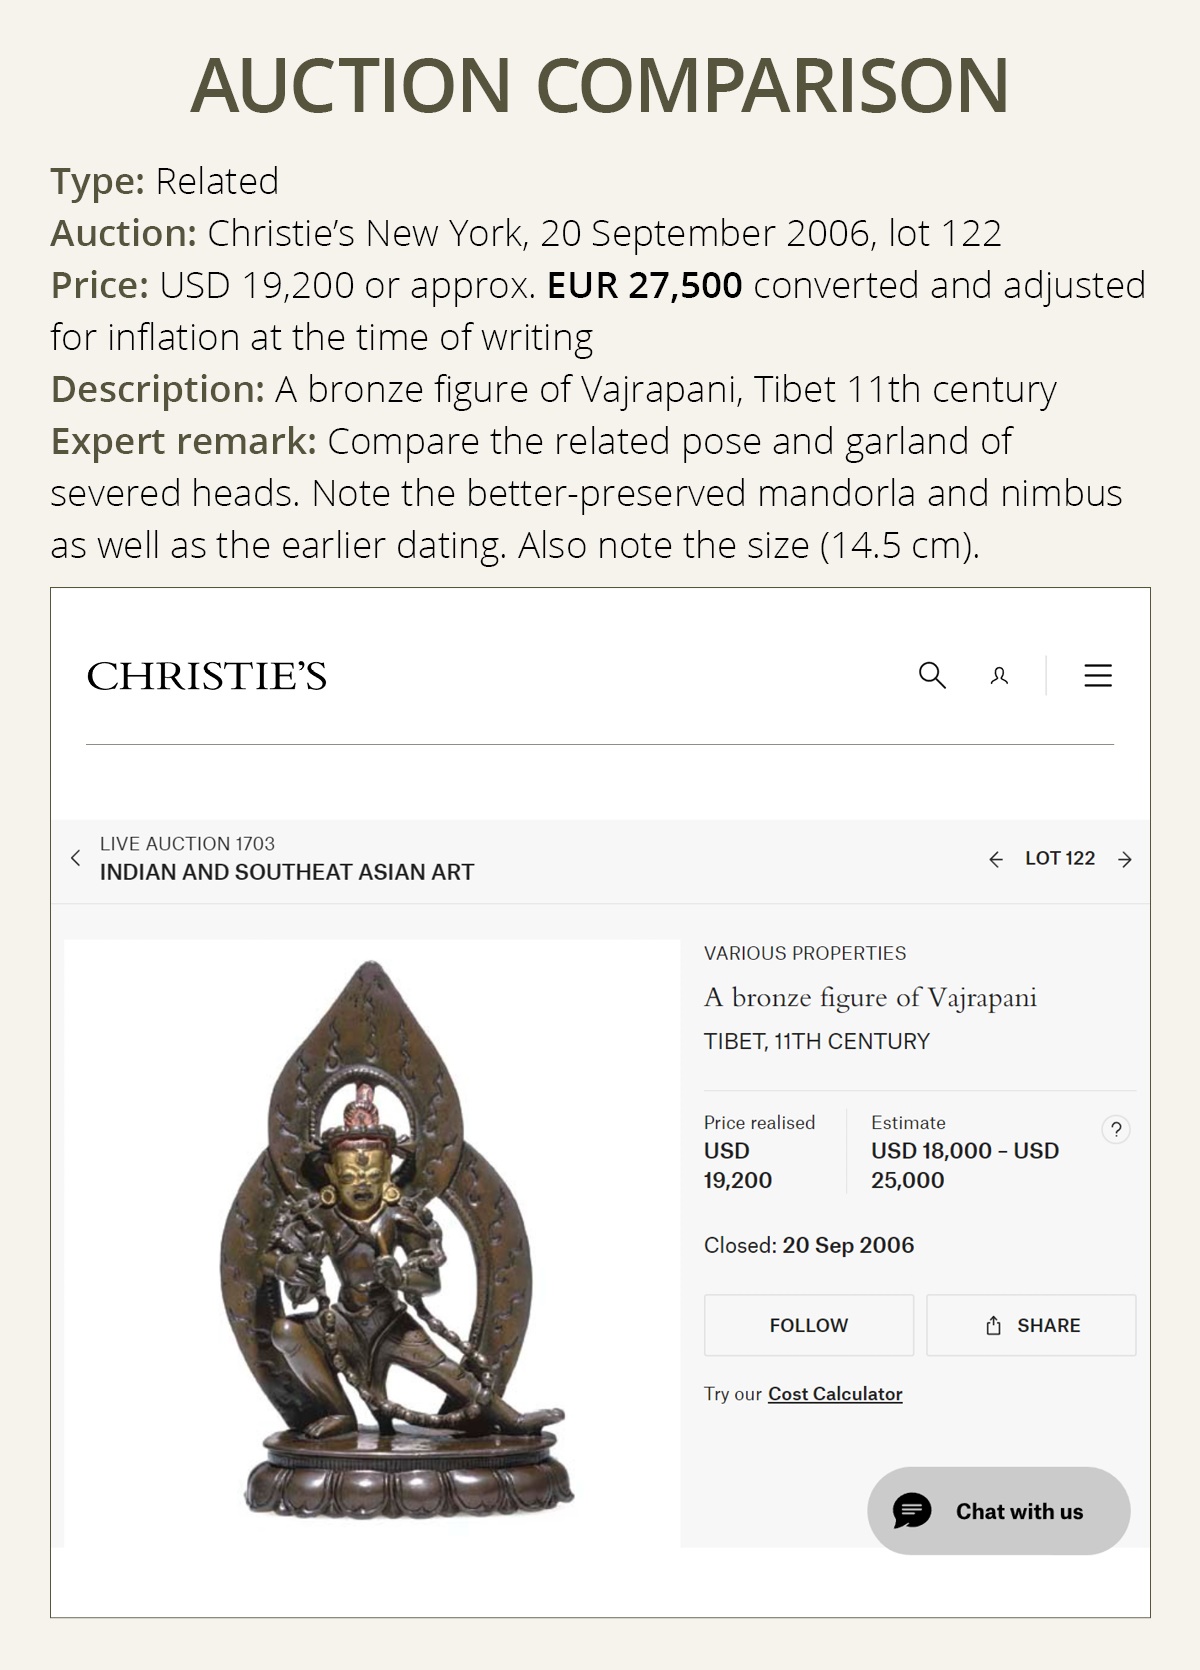Open the hamburger menu
The image size is (1200, 1670).
click(1098, 676)
